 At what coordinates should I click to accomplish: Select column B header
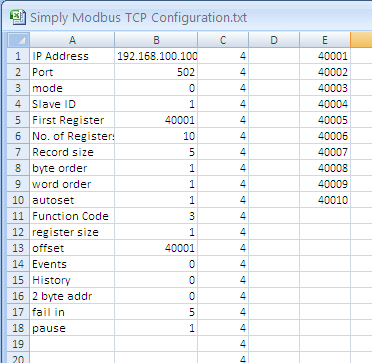click(156, 40)
